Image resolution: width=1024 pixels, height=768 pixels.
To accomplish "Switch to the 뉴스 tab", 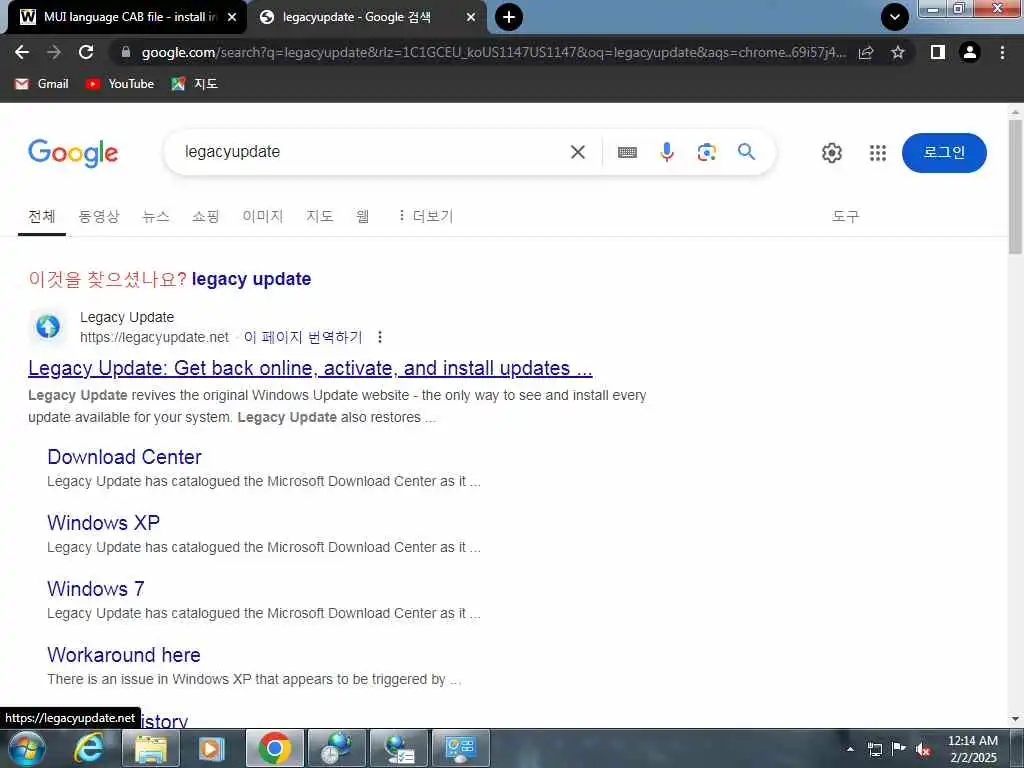I will coord(156,216).
